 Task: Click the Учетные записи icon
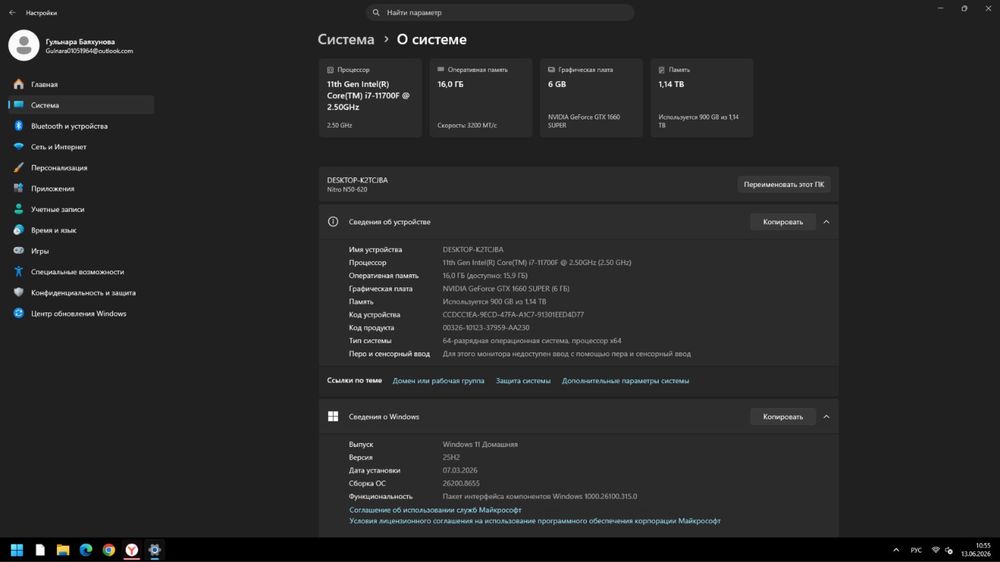click(x=18, y=209)
